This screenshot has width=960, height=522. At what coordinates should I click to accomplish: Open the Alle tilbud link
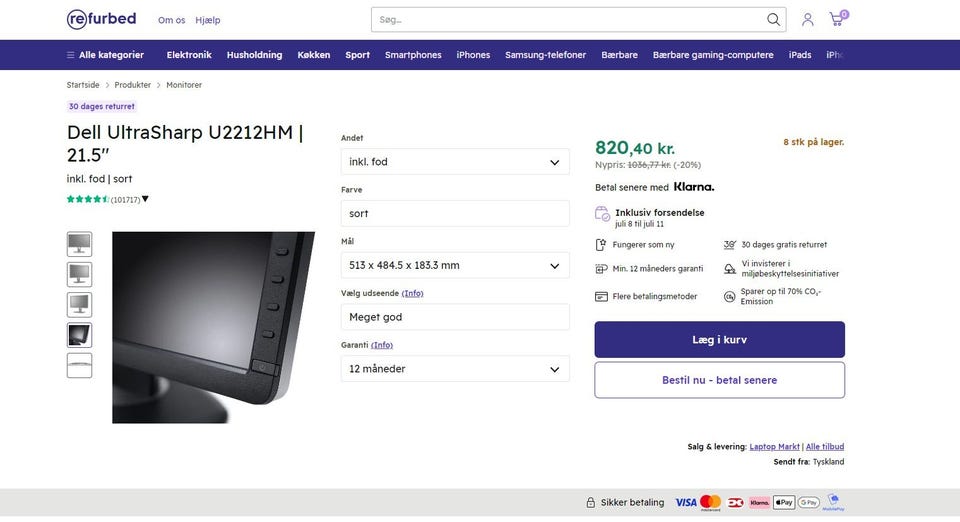point(825,447)
